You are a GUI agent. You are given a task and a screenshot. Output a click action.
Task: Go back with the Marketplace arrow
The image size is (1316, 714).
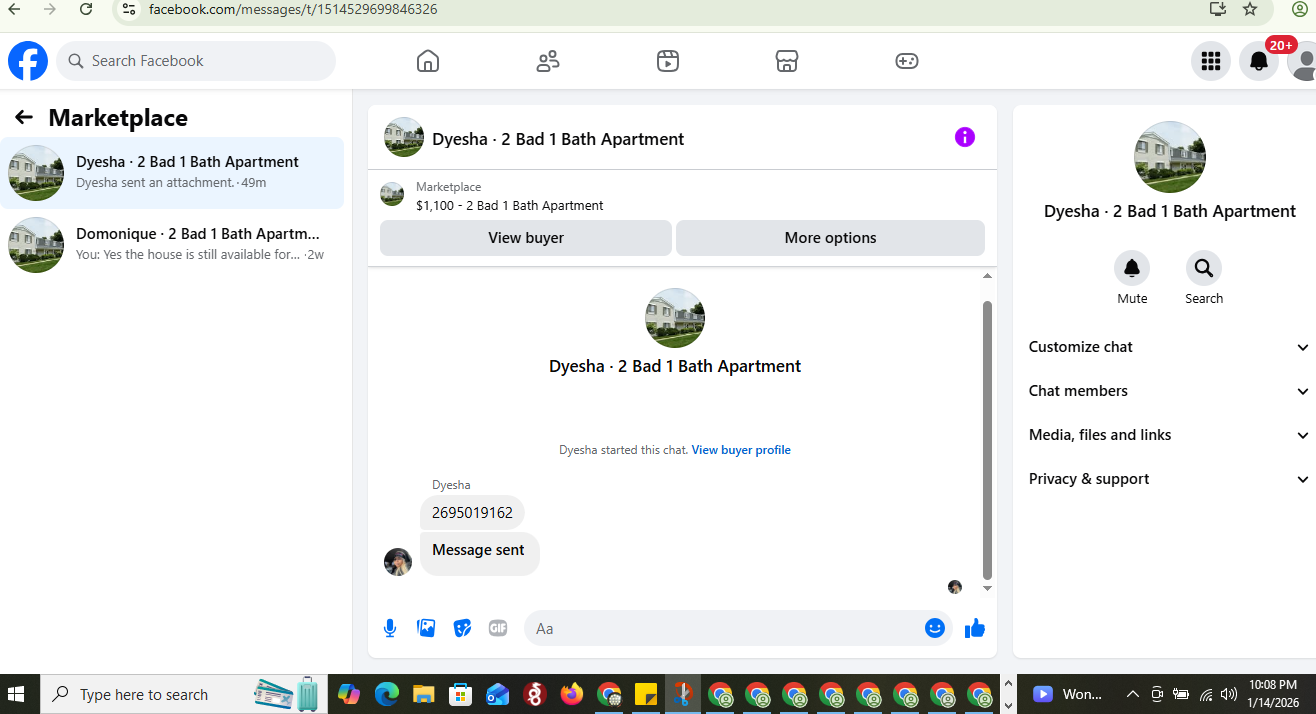[x=24, y=118]
